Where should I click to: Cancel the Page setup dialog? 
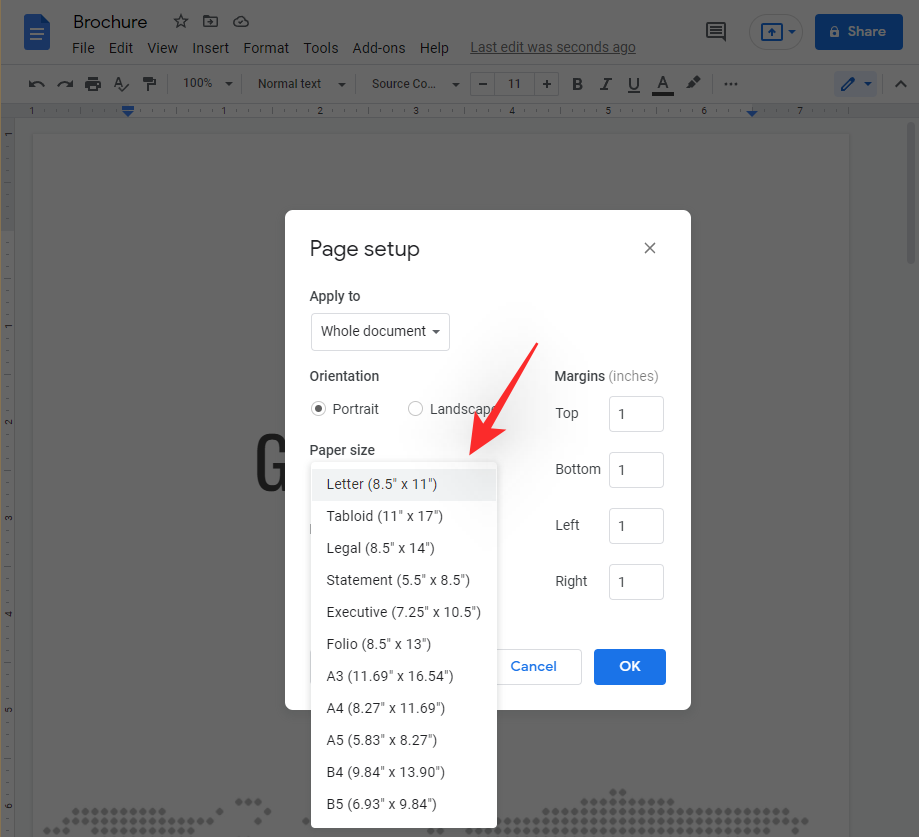(x=533, y=667)
